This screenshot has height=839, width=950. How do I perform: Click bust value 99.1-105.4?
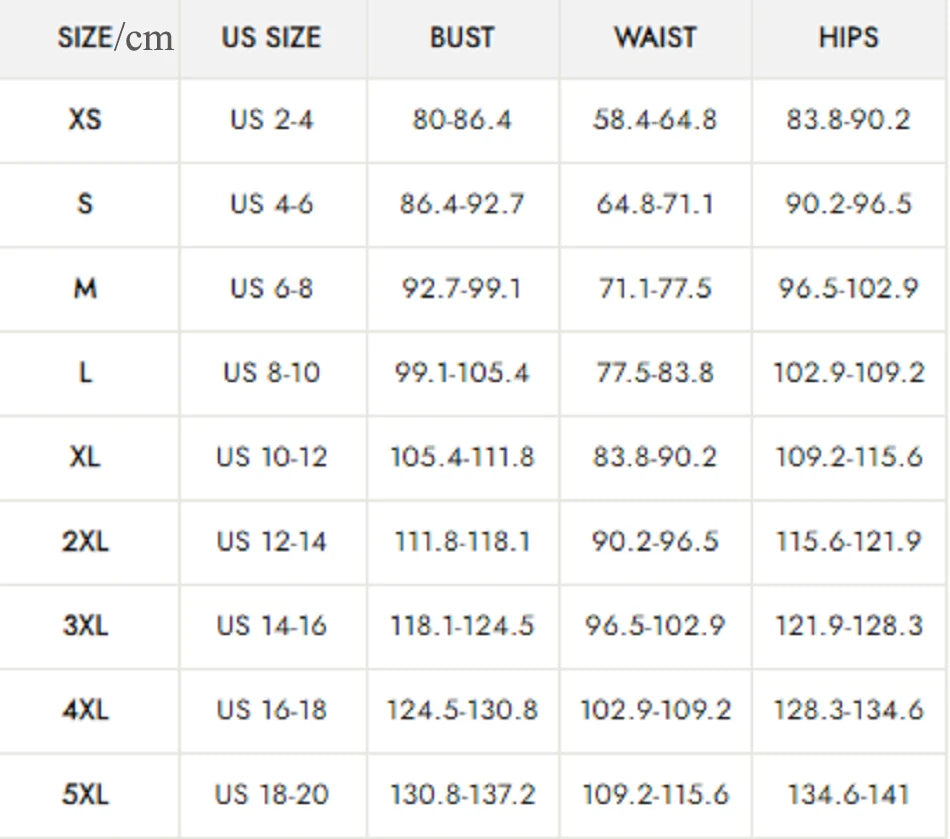[462, 373]
